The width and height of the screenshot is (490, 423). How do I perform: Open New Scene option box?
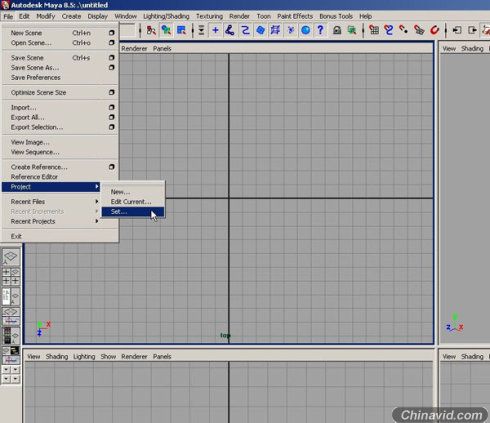click(112, 33)
